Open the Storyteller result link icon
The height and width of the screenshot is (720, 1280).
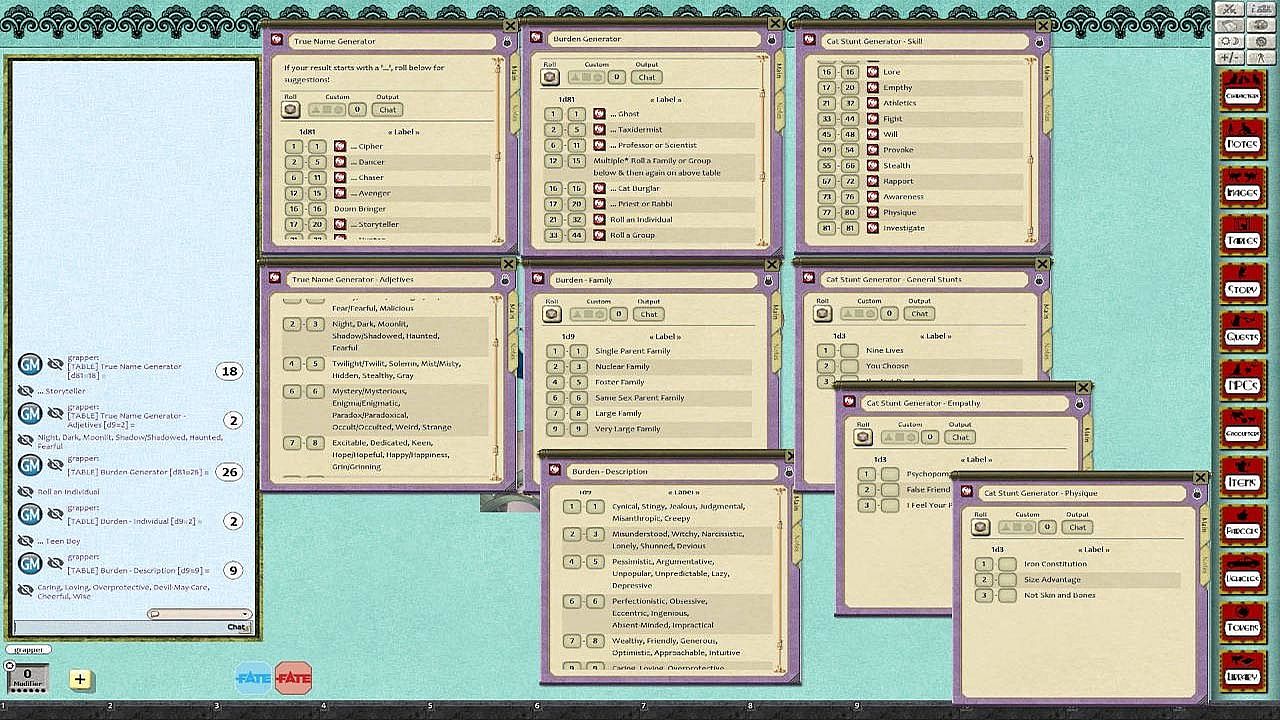[x=340, y=225]
